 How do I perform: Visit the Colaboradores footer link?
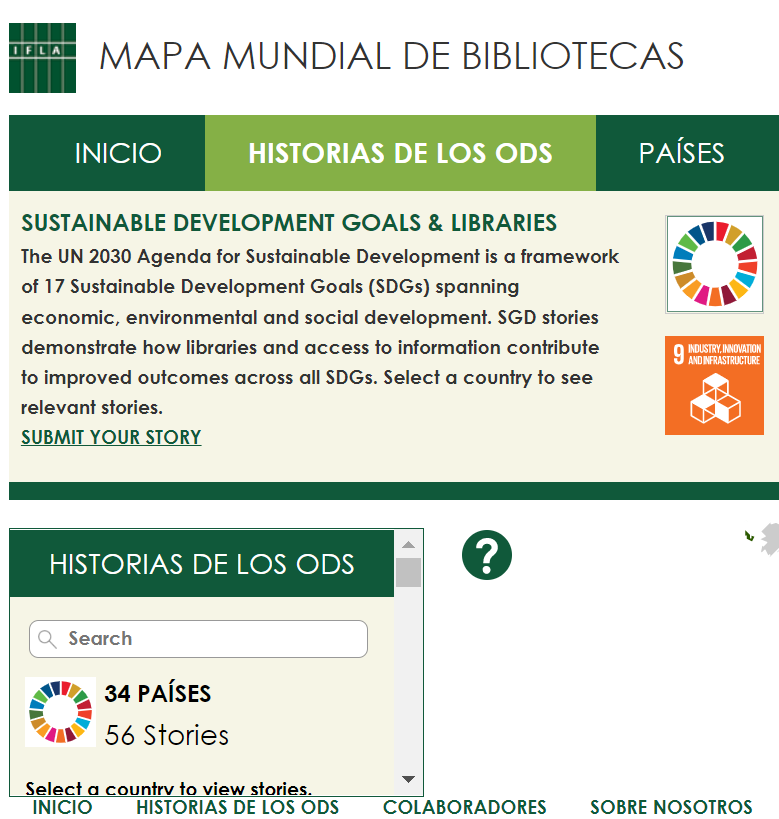click(x=464, y=807)
